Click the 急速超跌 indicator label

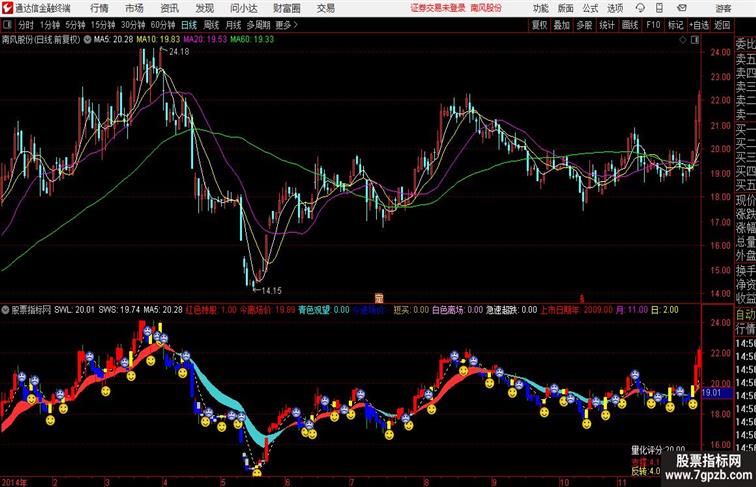pos(501,310)
